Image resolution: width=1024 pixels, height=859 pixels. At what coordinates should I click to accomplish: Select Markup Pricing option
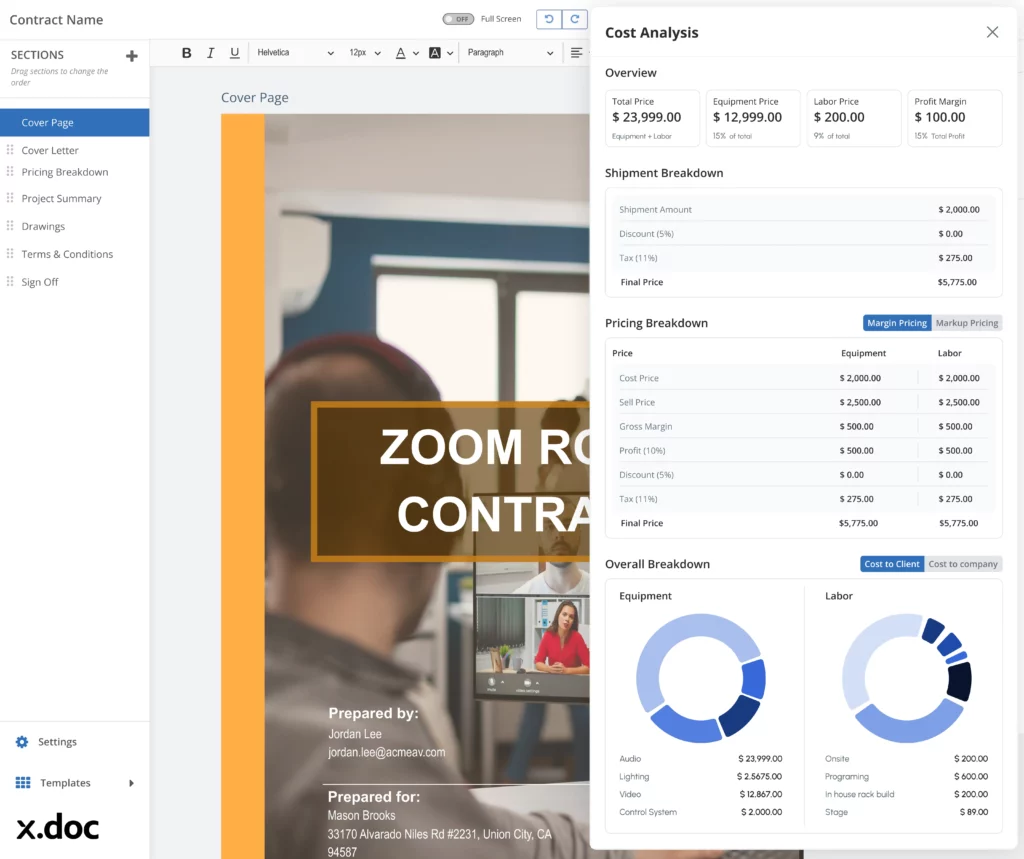tap(967, 323)
